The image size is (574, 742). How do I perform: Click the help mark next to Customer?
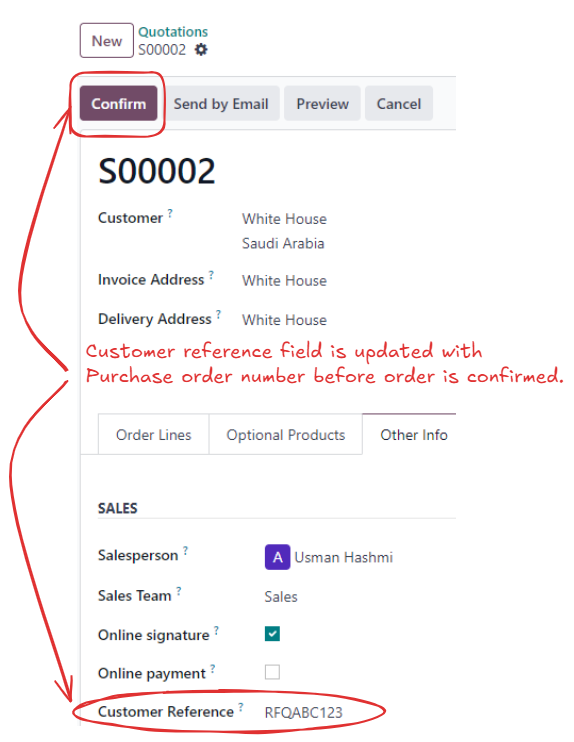(170, 213)
